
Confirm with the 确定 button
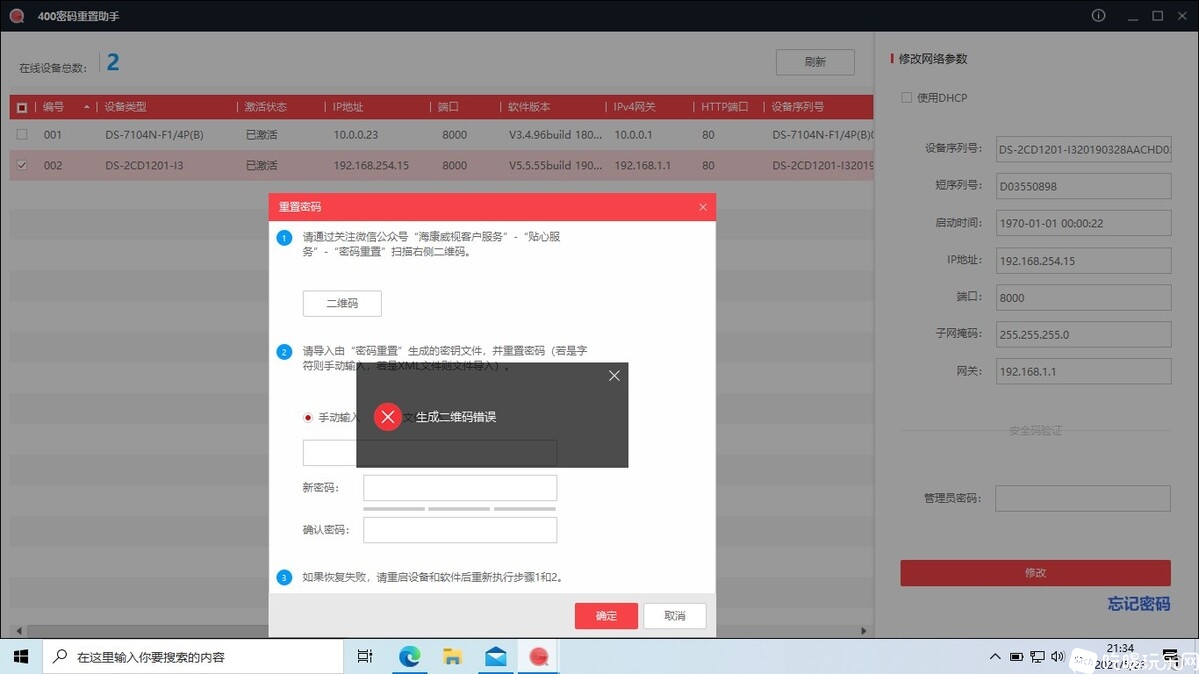click(606, 616)
